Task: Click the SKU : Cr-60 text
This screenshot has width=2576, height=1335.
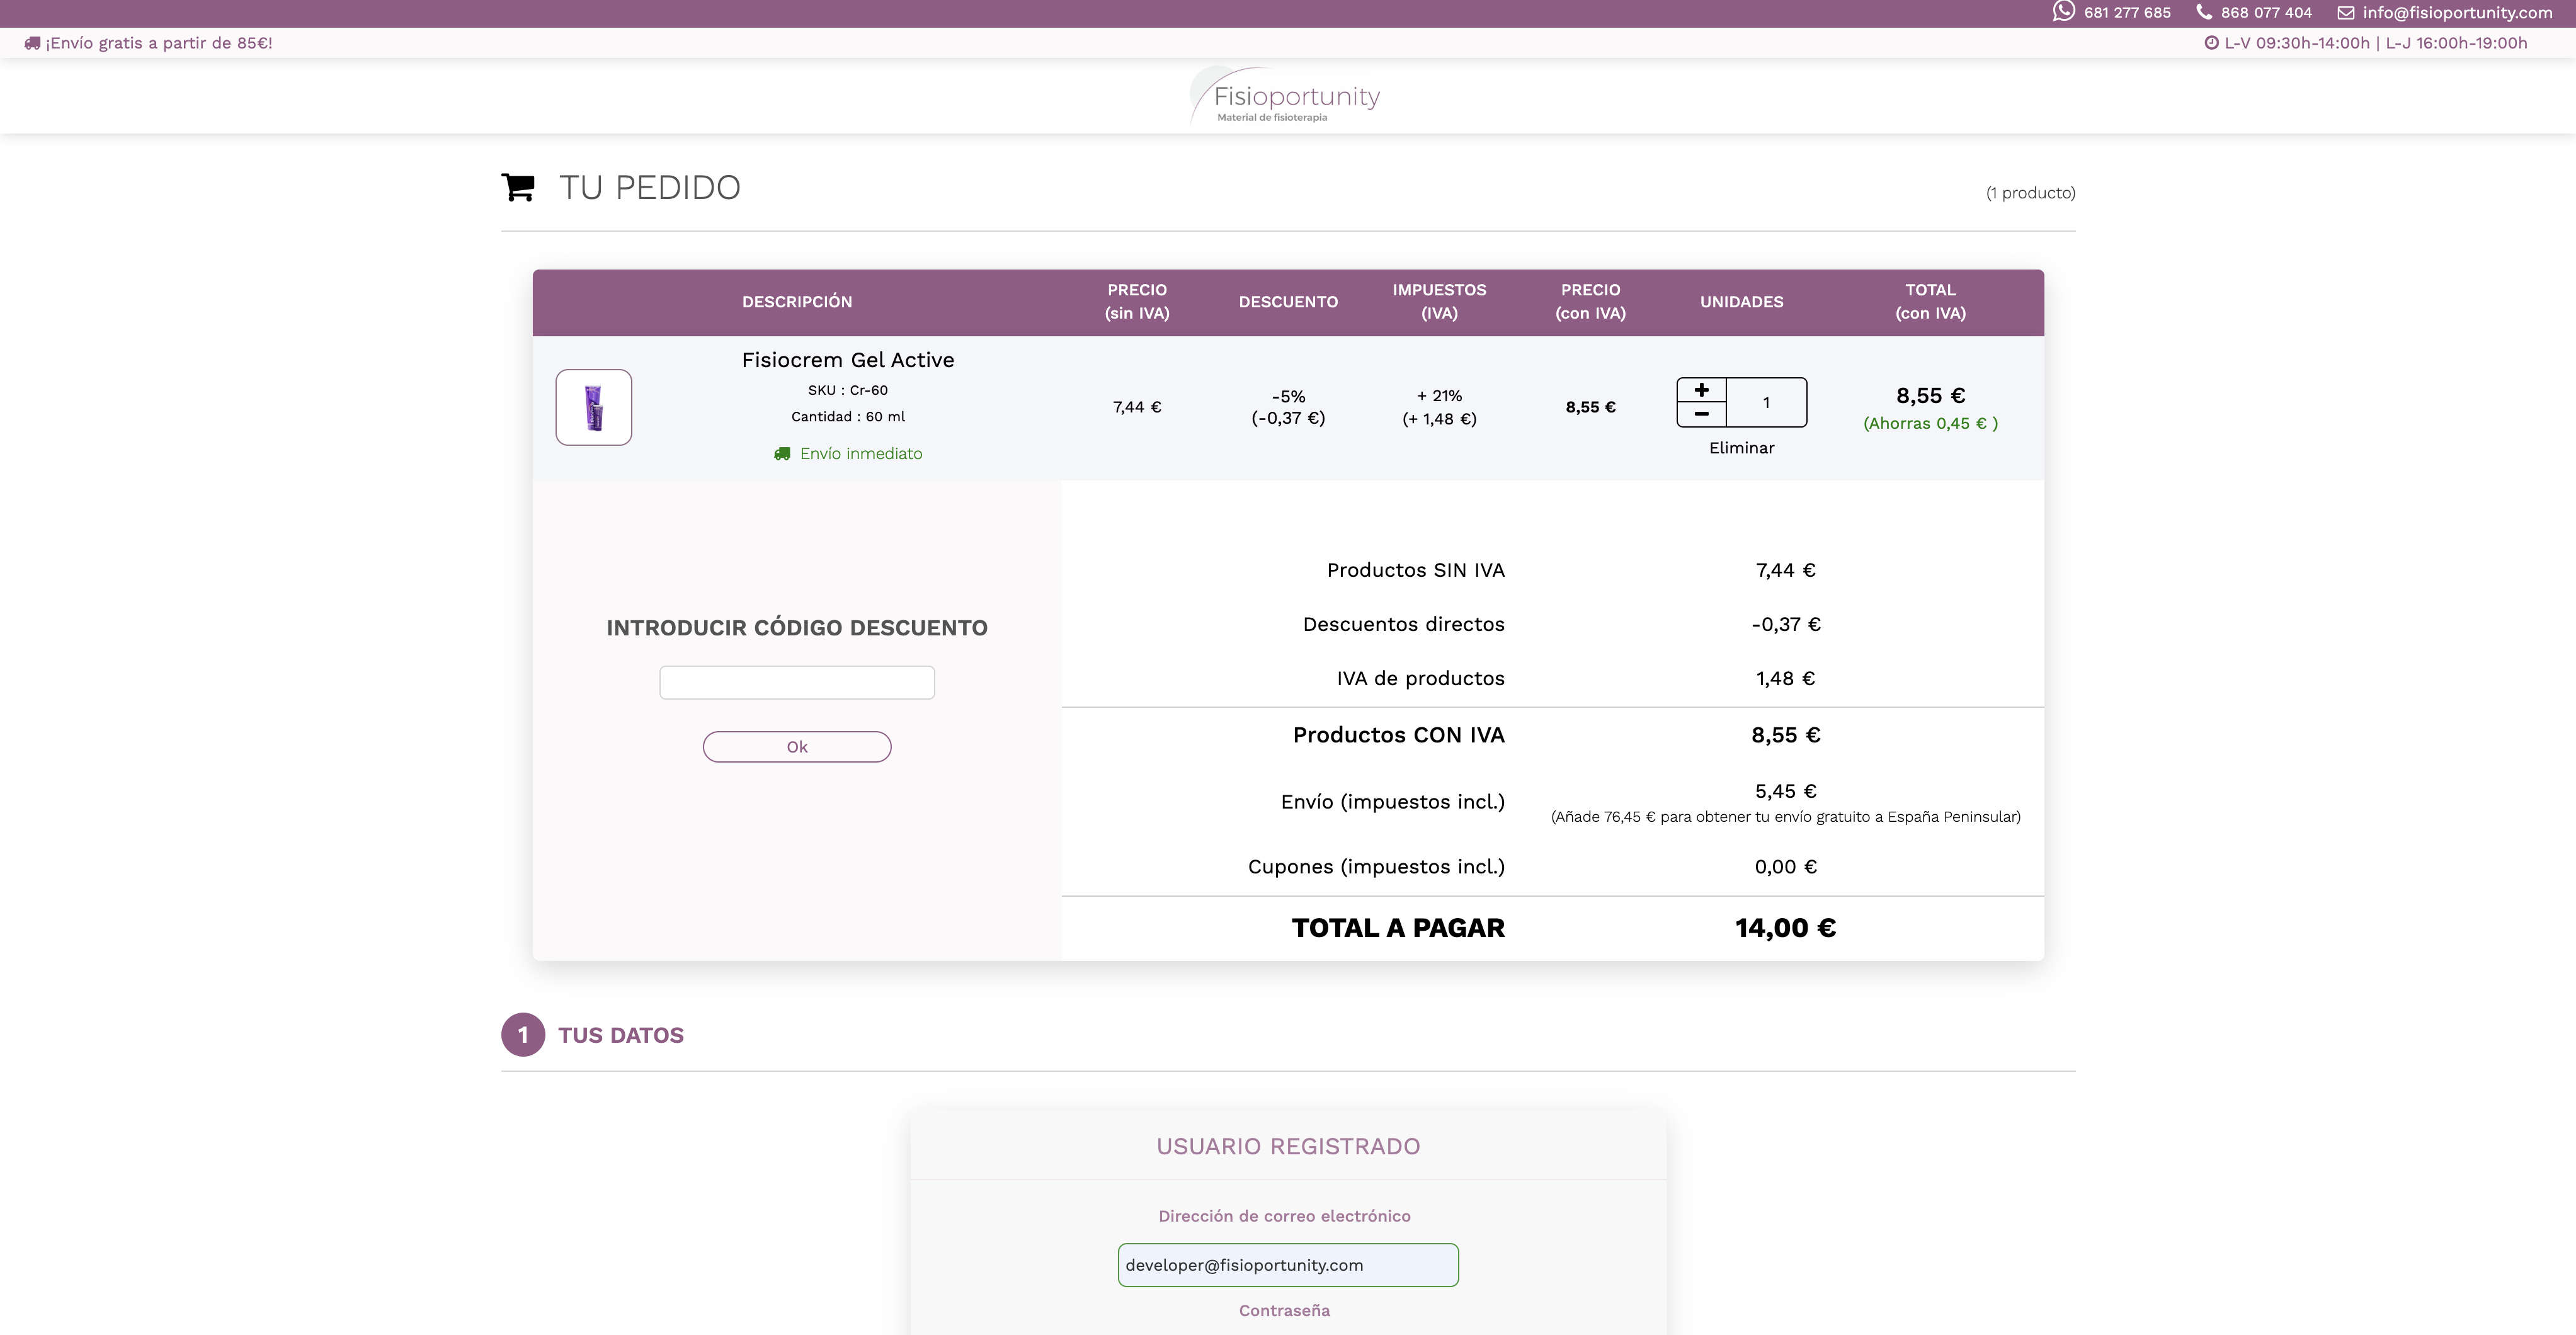Action: [x=848, y=390]
